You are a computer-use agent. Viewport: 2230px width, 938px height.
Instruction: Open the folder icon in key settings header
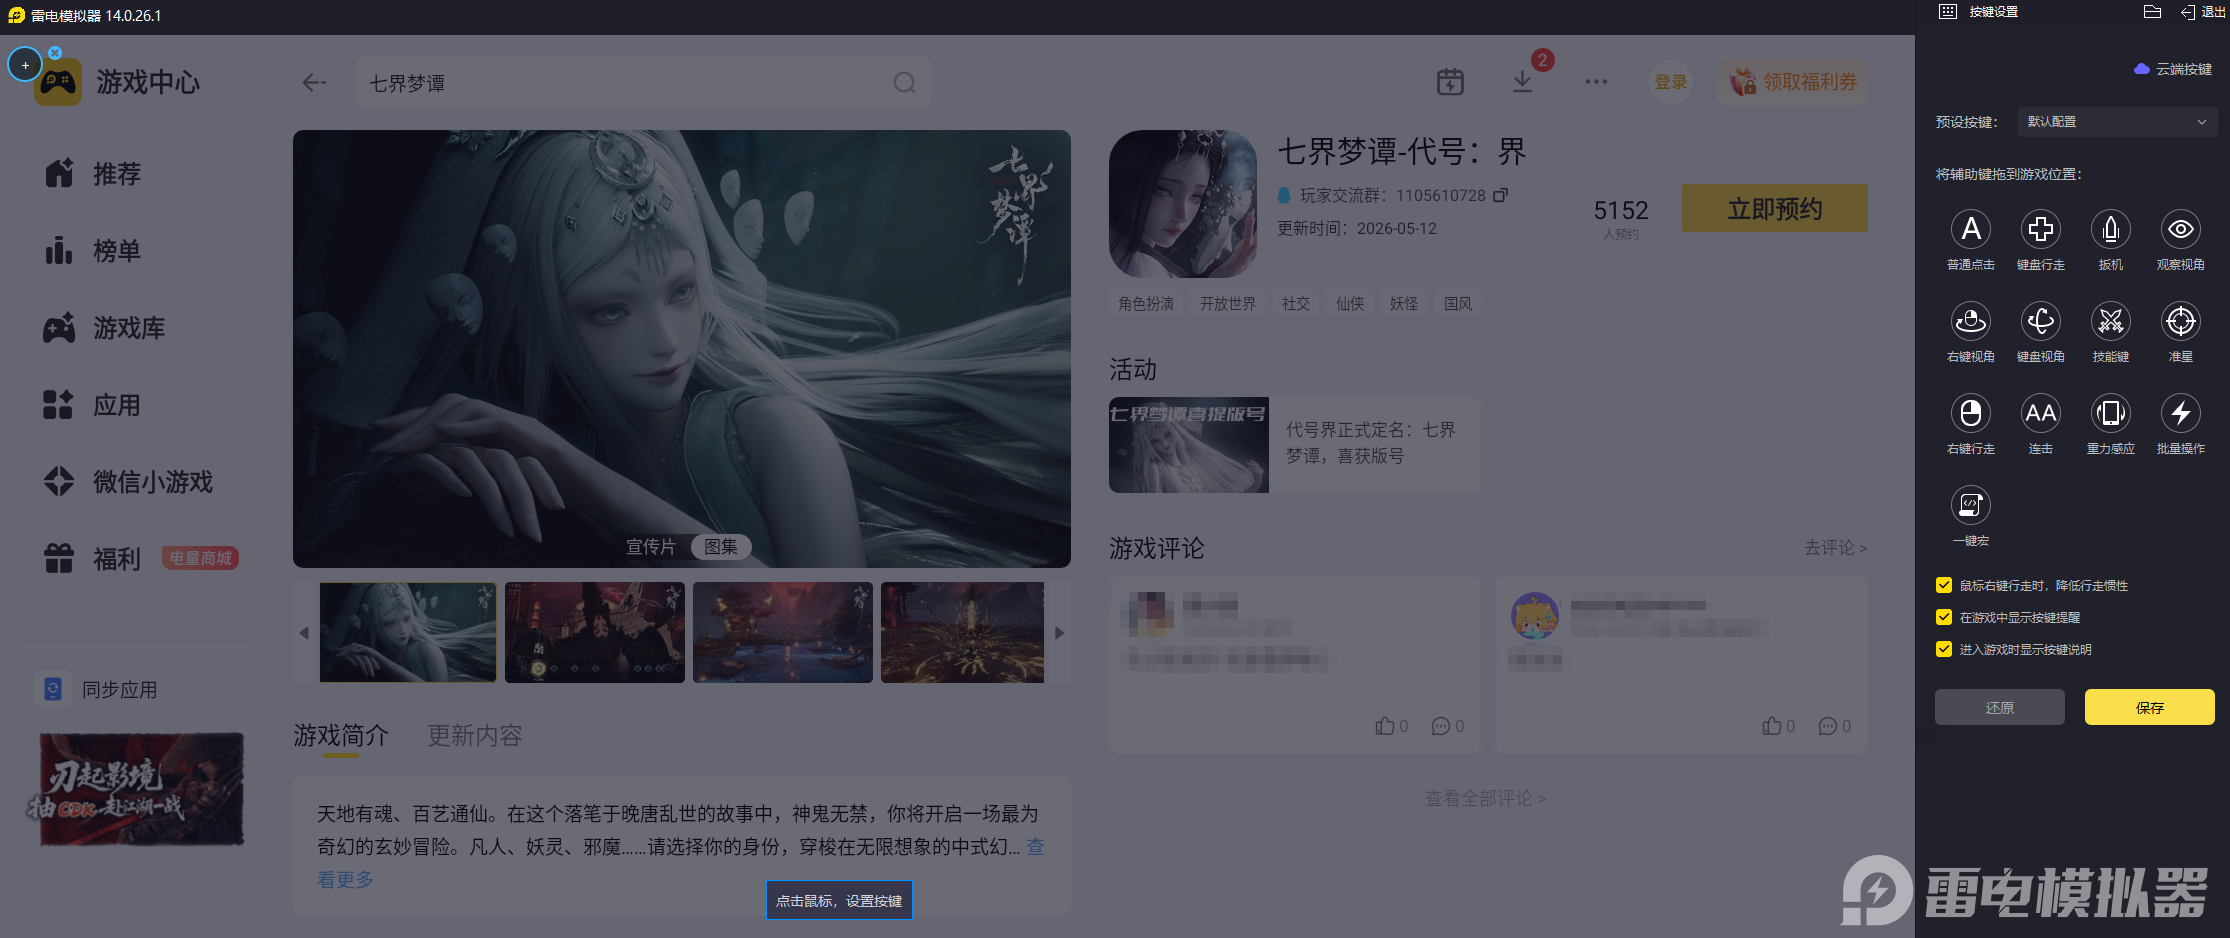pyautogui.click(x=2153, y=12)
